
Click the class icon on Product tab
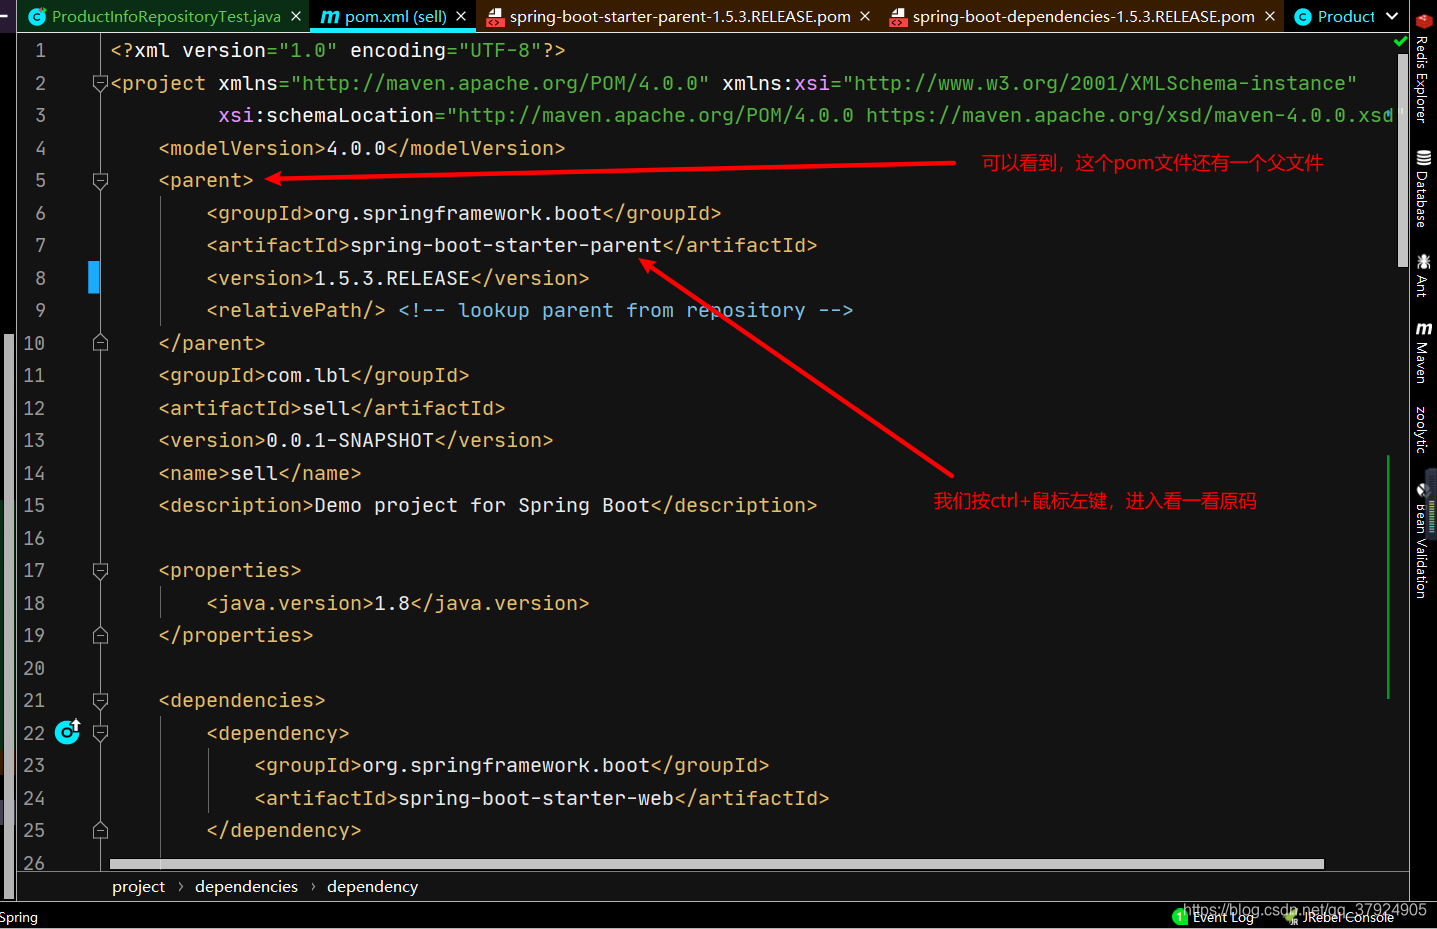[x=1303, y=17]
